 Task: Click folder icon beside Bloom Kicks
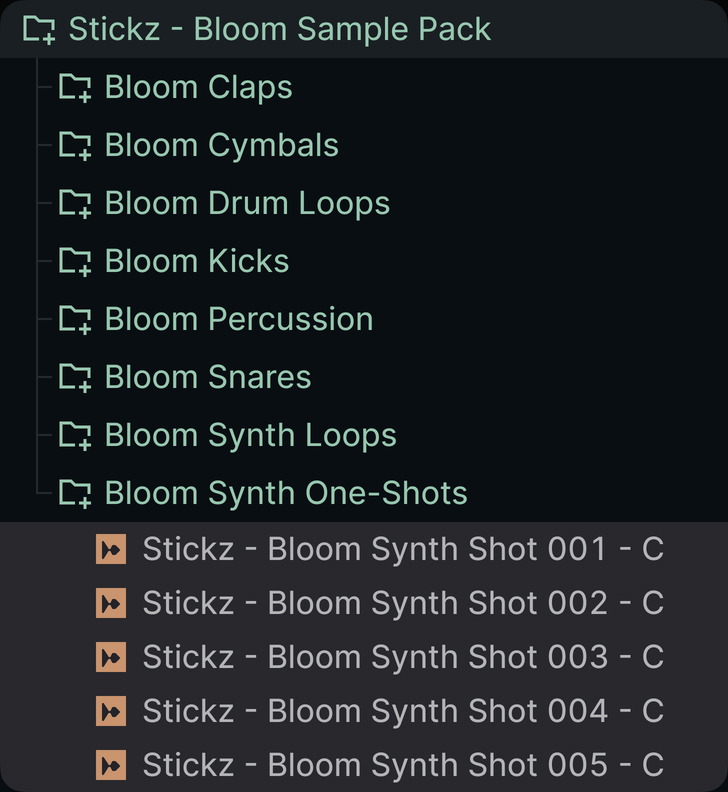point(75,262)
